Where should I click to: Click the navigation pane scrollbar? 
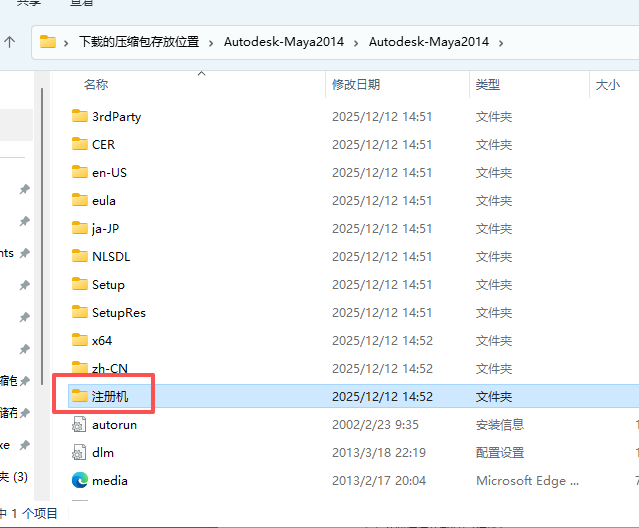42,237
